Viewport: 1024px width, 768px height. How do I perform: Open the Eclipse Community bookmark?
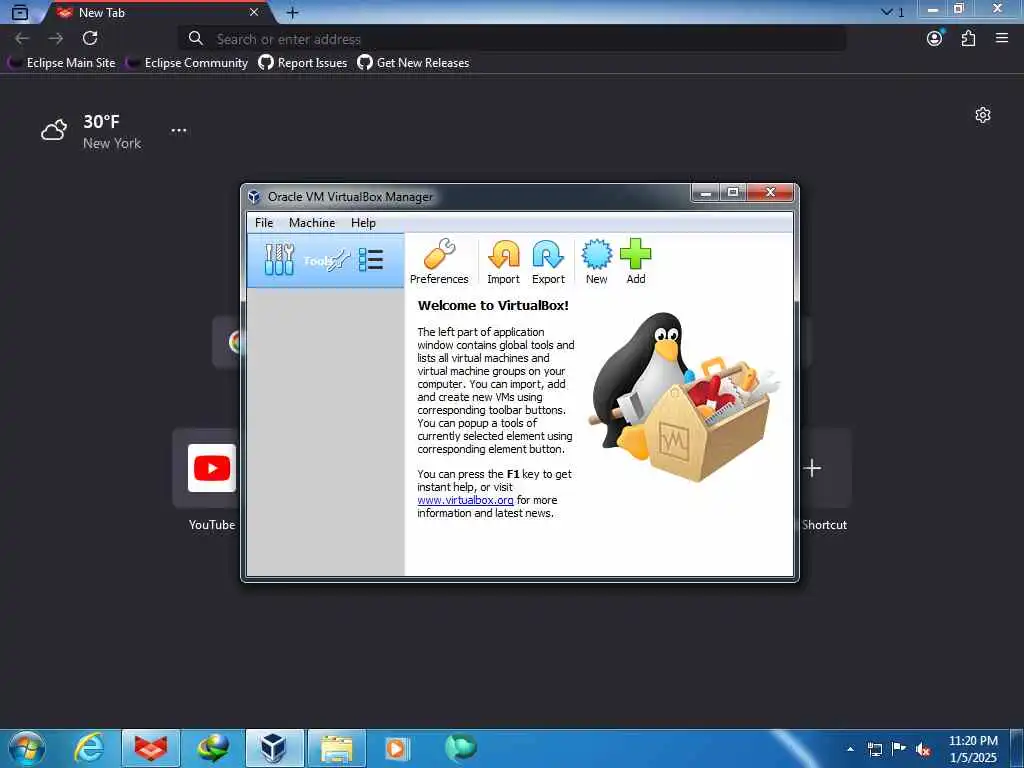187,63
